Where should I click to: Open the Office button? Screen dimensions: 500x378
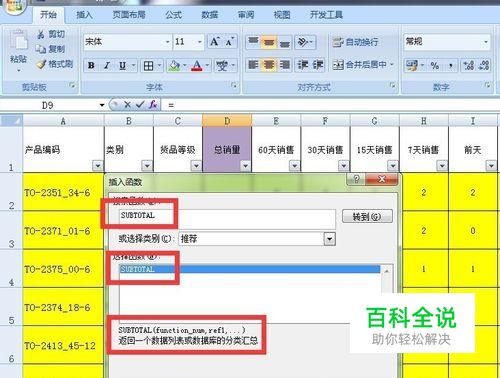click(14, 6)
